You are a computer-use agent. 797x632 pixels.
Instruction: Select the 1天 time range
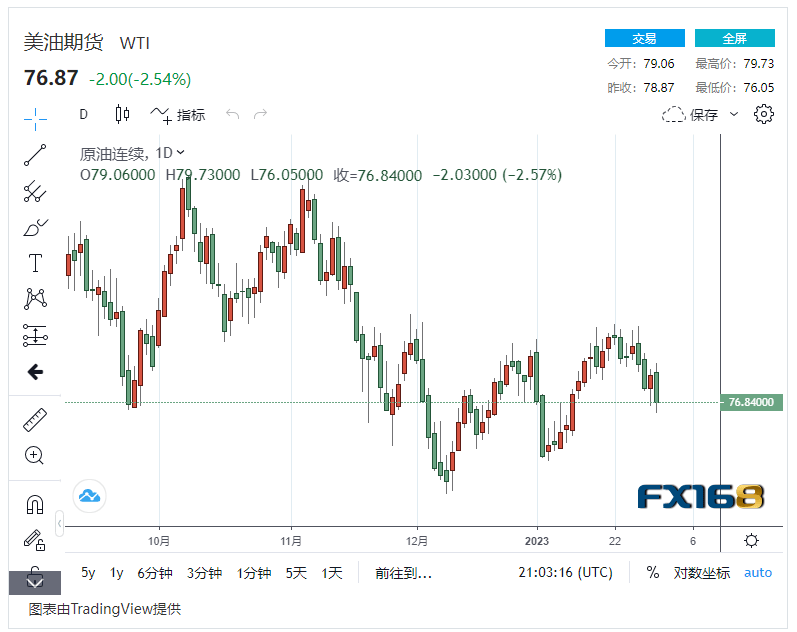click(x=332, y=573)
